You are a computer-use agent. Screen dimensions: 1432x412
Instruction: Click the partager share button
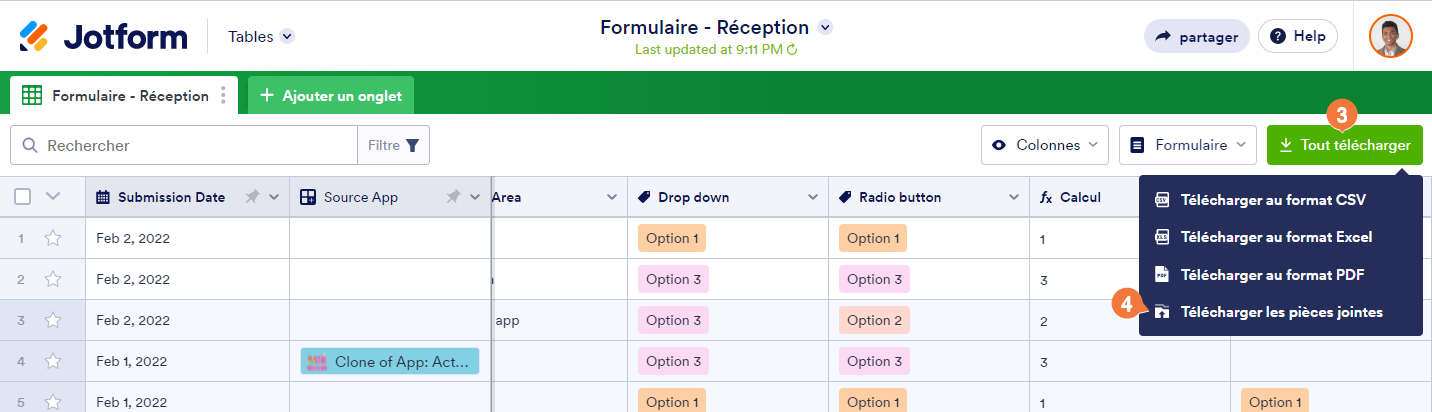tap(1197, 37)
